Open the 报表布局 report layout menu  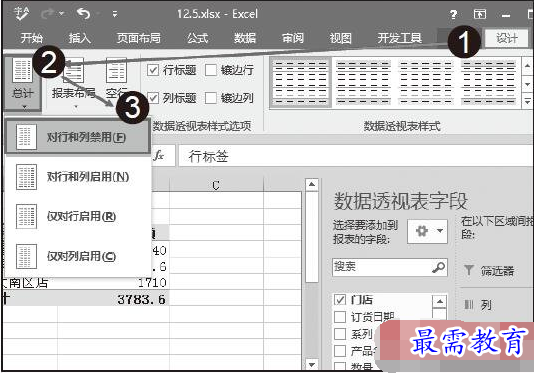[73, 83]
